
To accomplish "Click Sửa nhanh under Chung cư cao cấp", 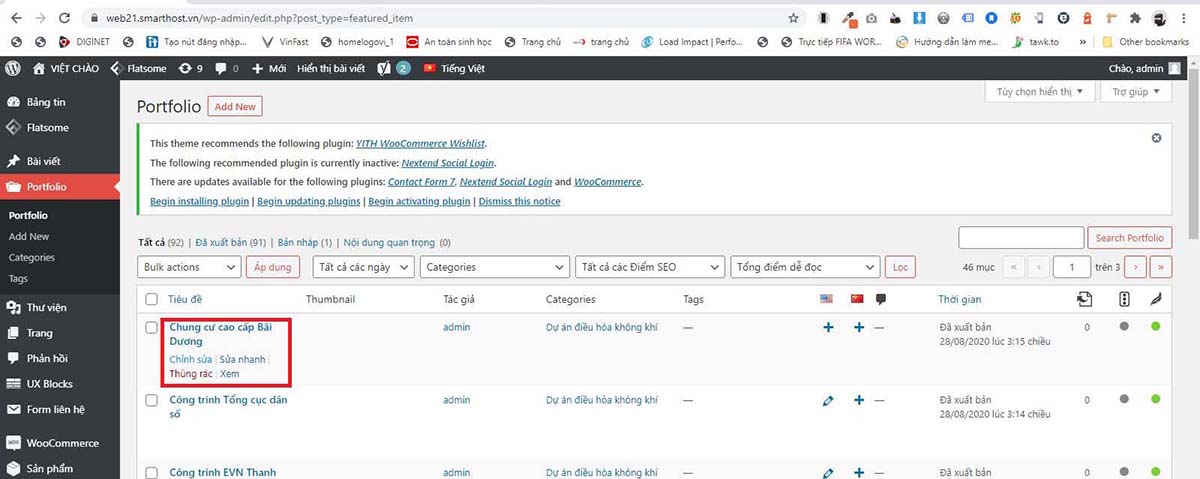I will (242, 359).
